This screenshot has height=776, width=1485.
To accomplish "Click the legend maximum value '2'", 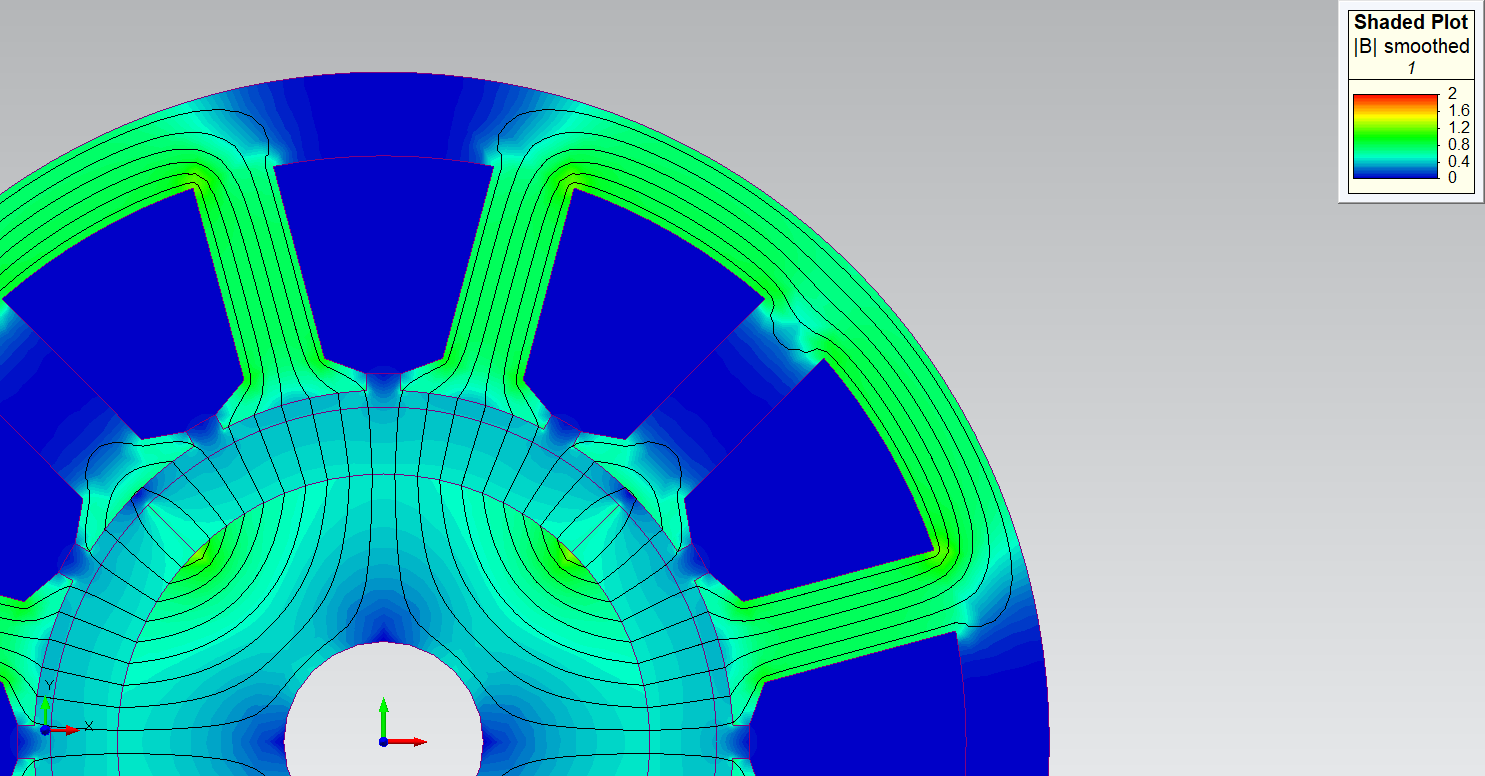I will pyautogui.click(x=1452, y=93).
